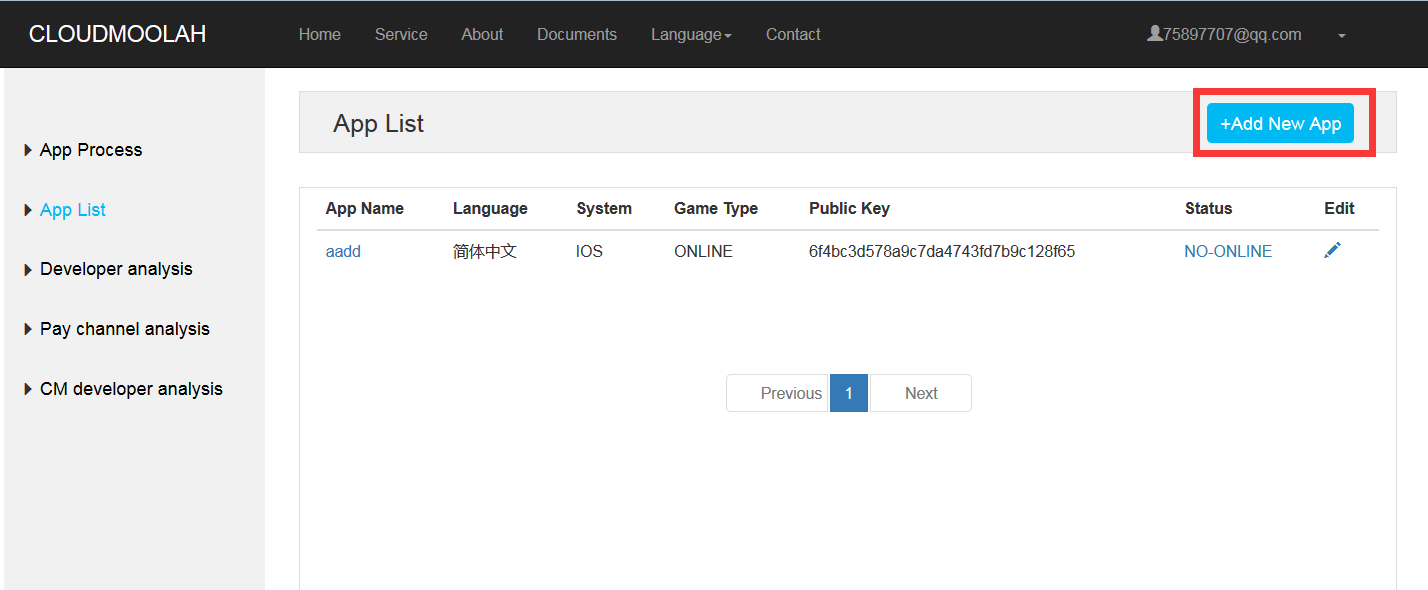Image resolution: width=1428 pixels, height=590 pixels.
Task: Open the Language dropdown menu
Action: point(691,35)
